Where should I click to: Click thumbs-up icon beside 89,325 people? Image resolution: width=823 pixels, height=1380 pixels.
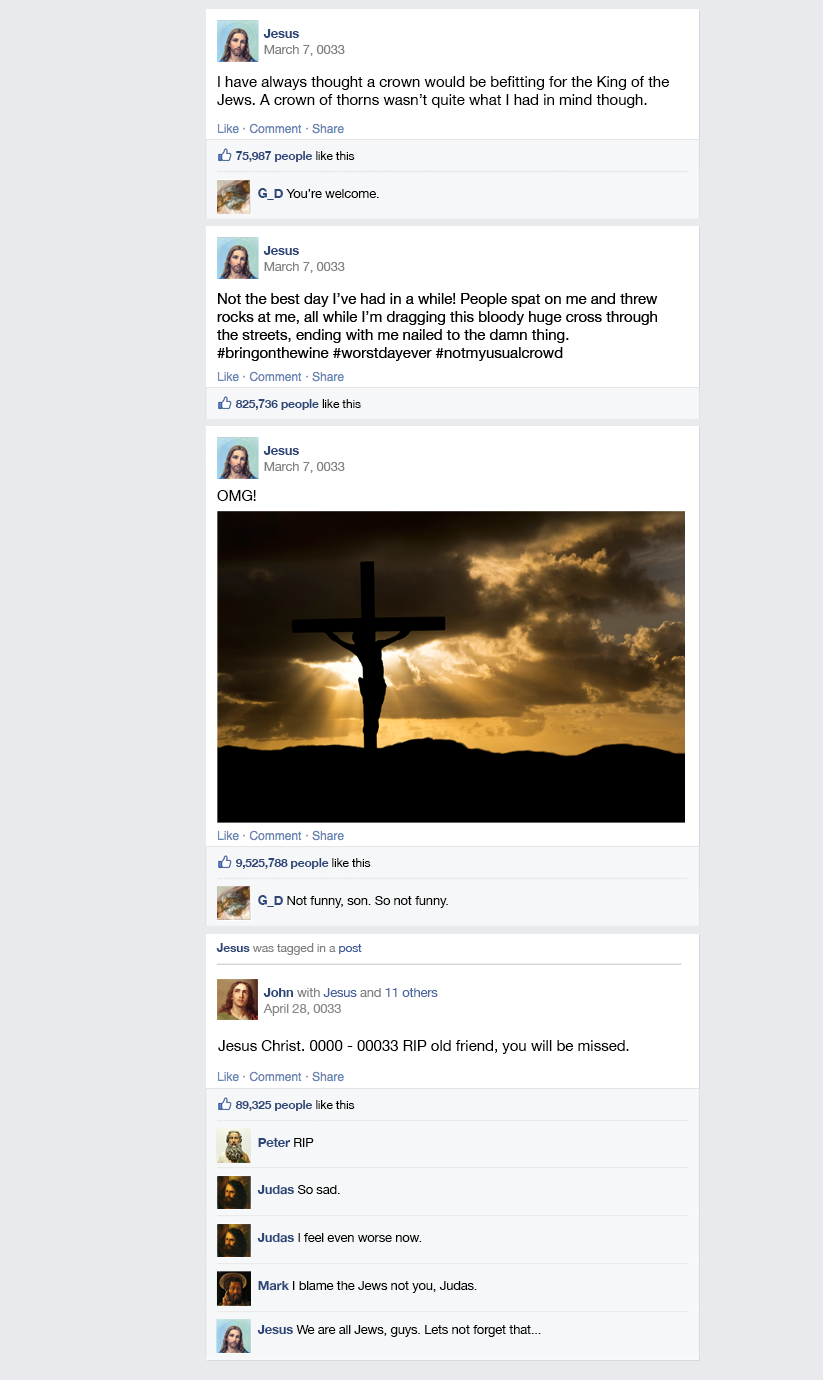pos(224,1104)
